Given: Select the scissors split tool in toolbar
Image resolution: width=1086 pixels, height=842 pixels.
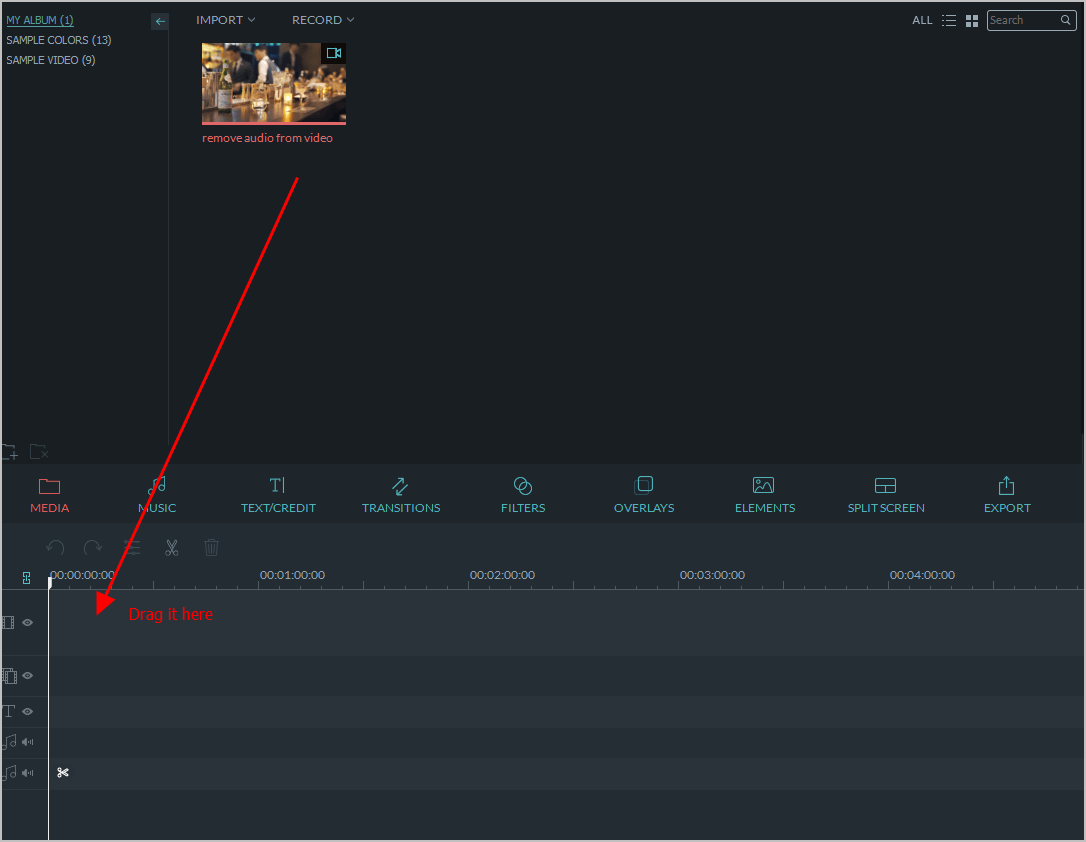Looking at the screenshot, I should (x=172, y=547).
